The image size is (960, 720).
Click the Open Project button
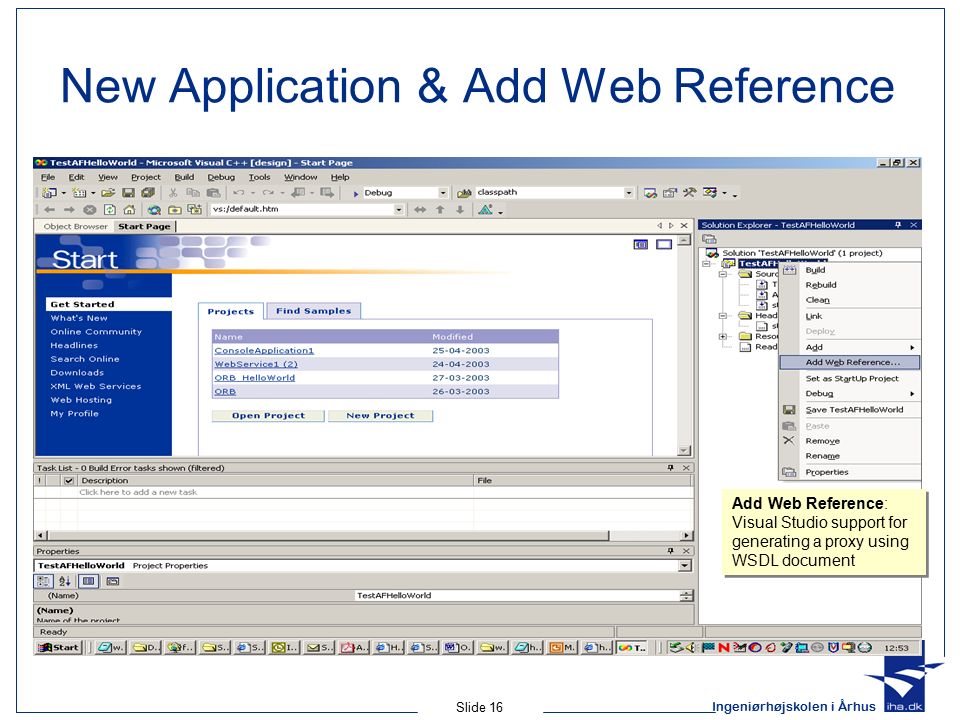pos(268,416)
